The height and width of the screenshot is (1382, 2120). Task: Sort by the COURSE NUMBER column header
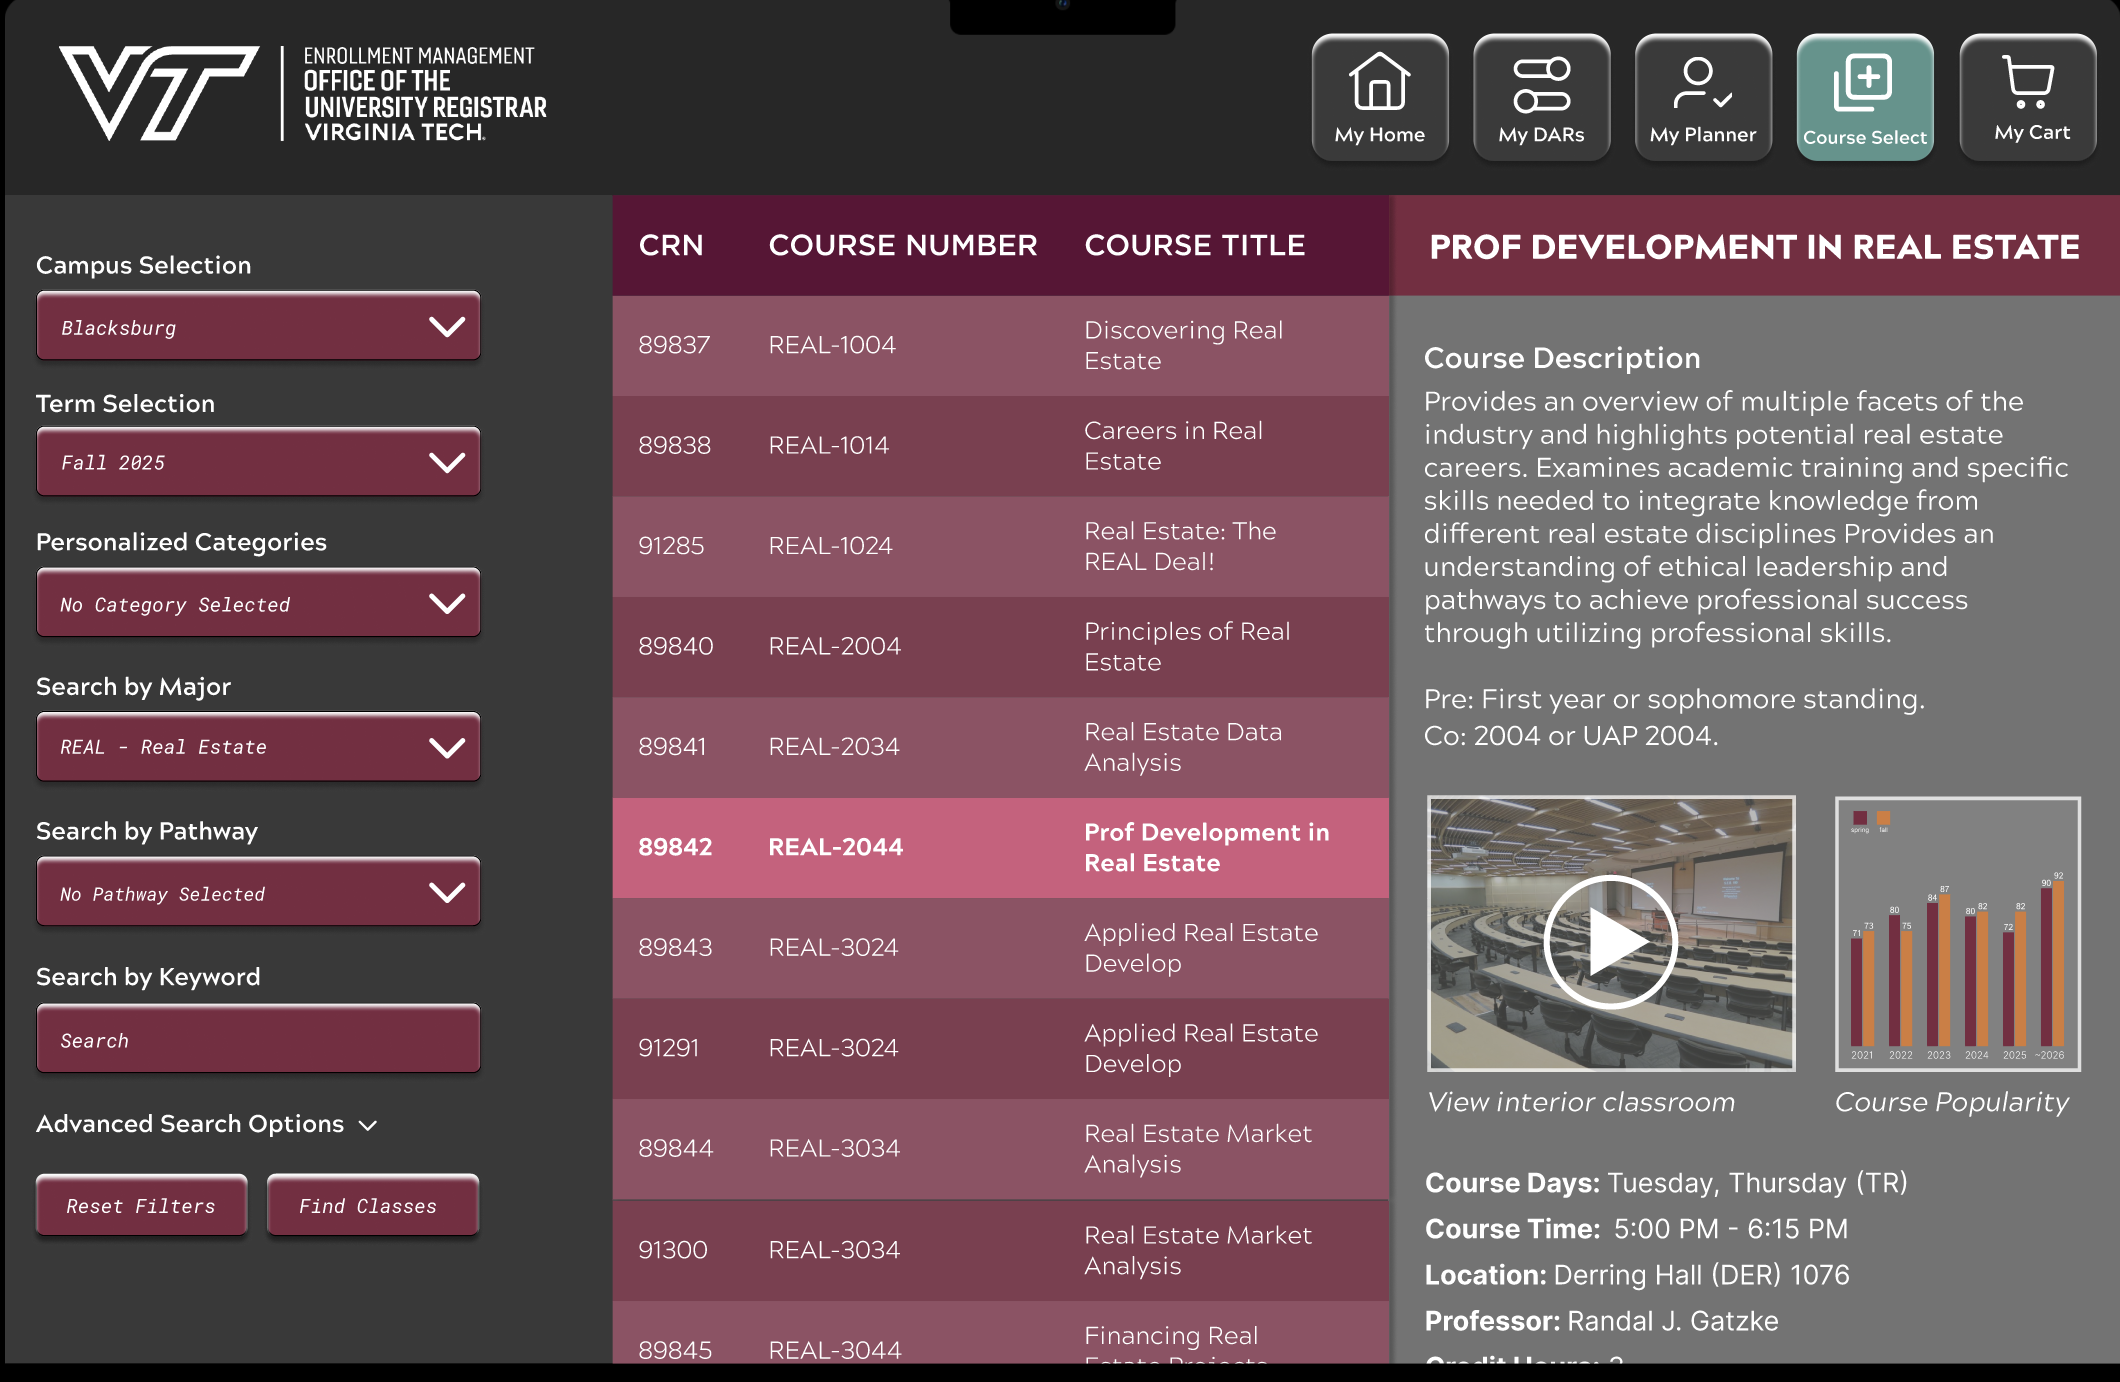click(902, 245)
